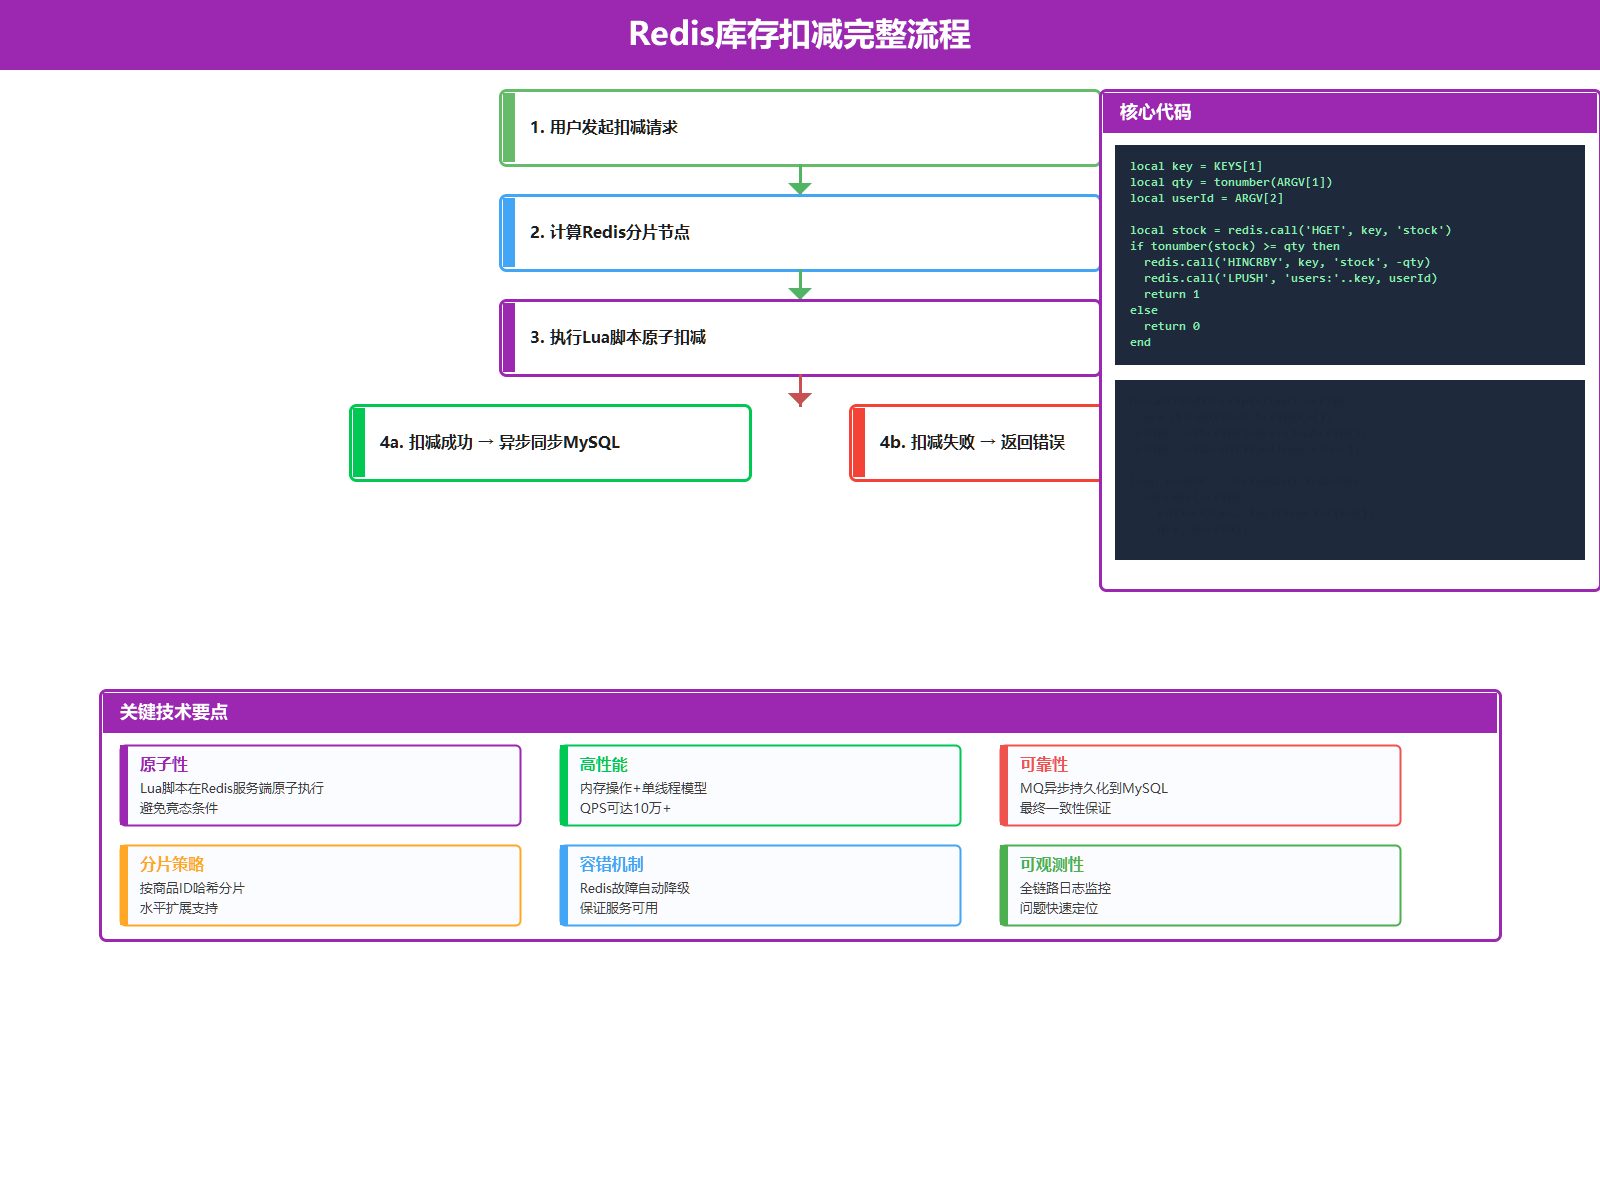Click the Redis库存扣减完整流程 page title

[x=799, y=35]
